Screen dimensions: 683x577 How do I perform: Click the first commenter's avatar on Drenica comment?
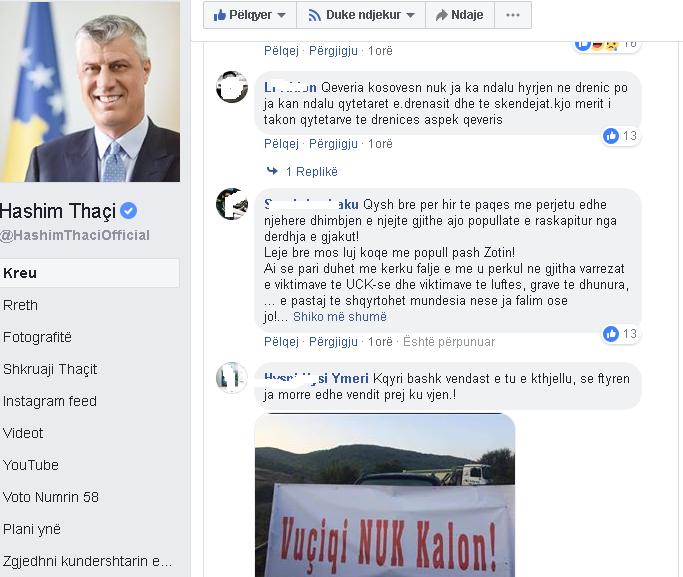232,87
